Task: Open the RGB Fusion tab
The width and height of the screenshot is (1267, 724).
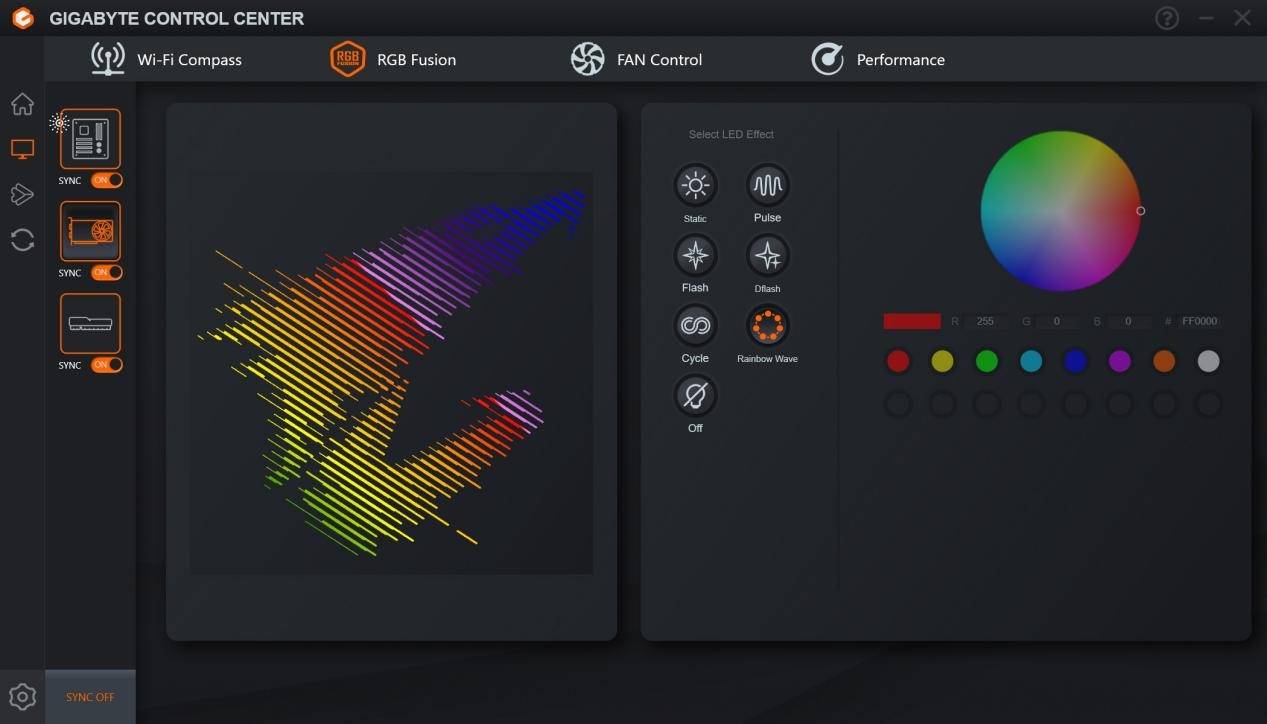Action: pos(393,59)
